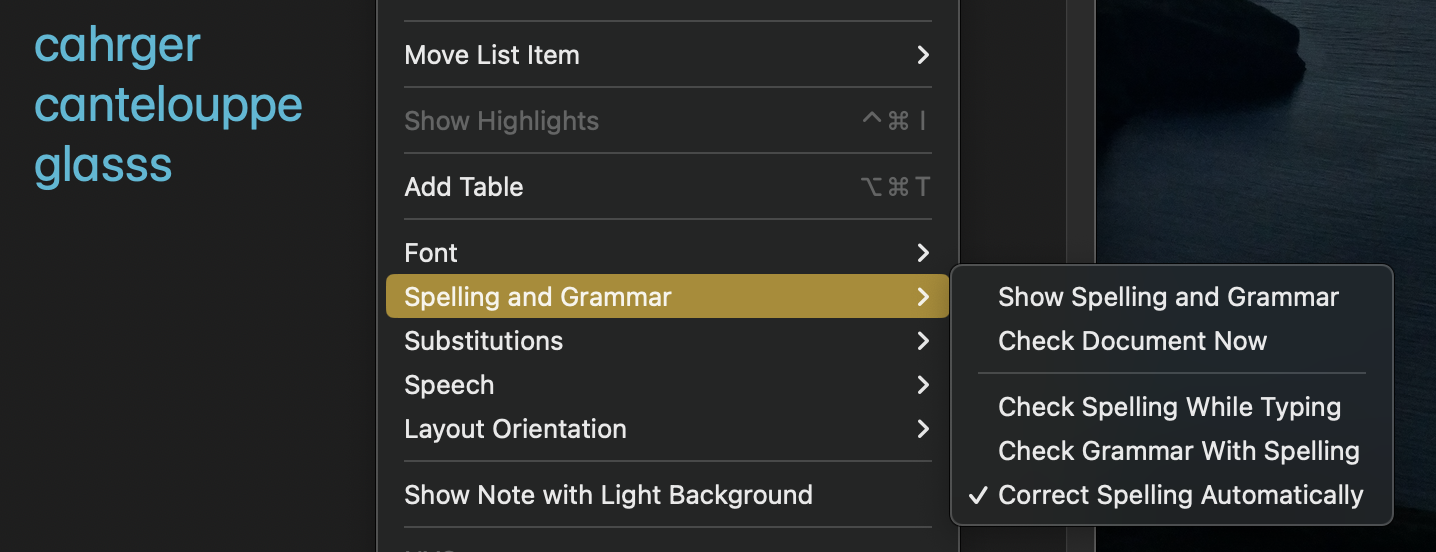The height and width of the screenshot is (552, 1436).
Task: Run Check Document Now
Action: coord(1132,341)
